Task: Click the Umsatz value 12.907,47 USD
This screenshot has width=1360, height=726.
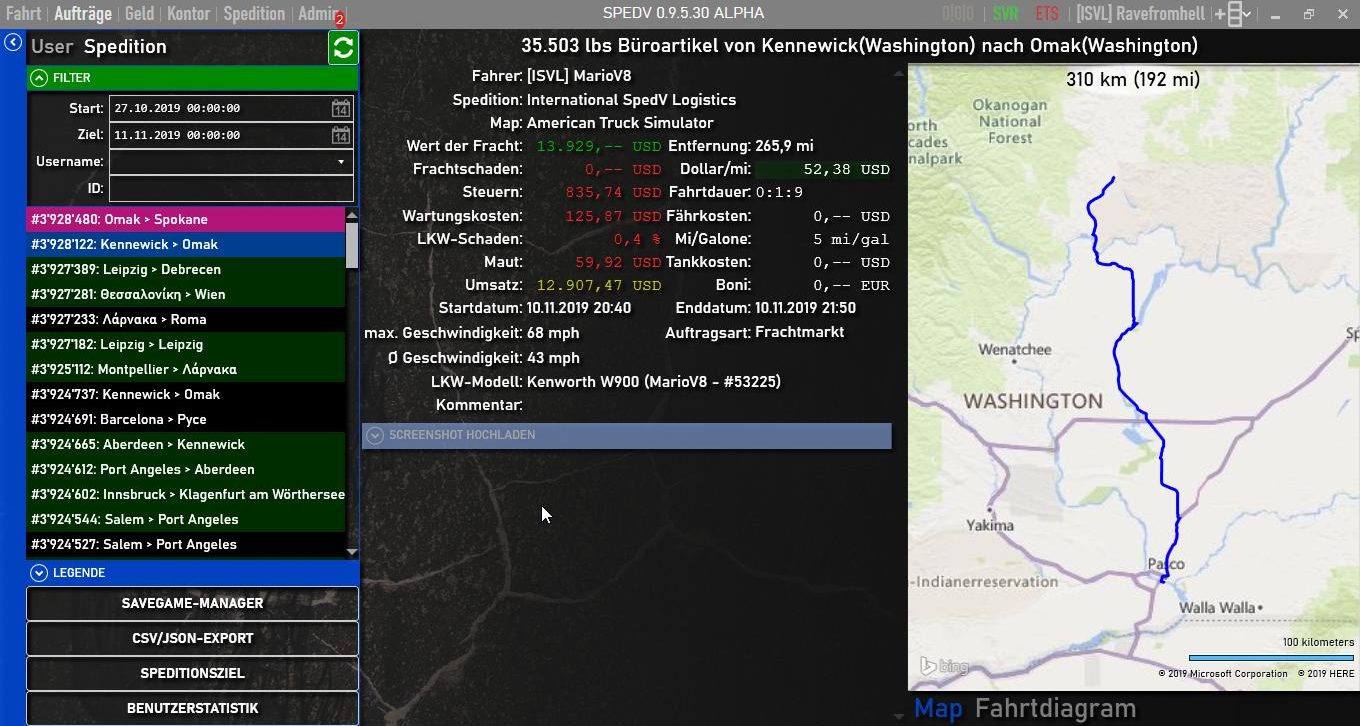Action: 599,285
